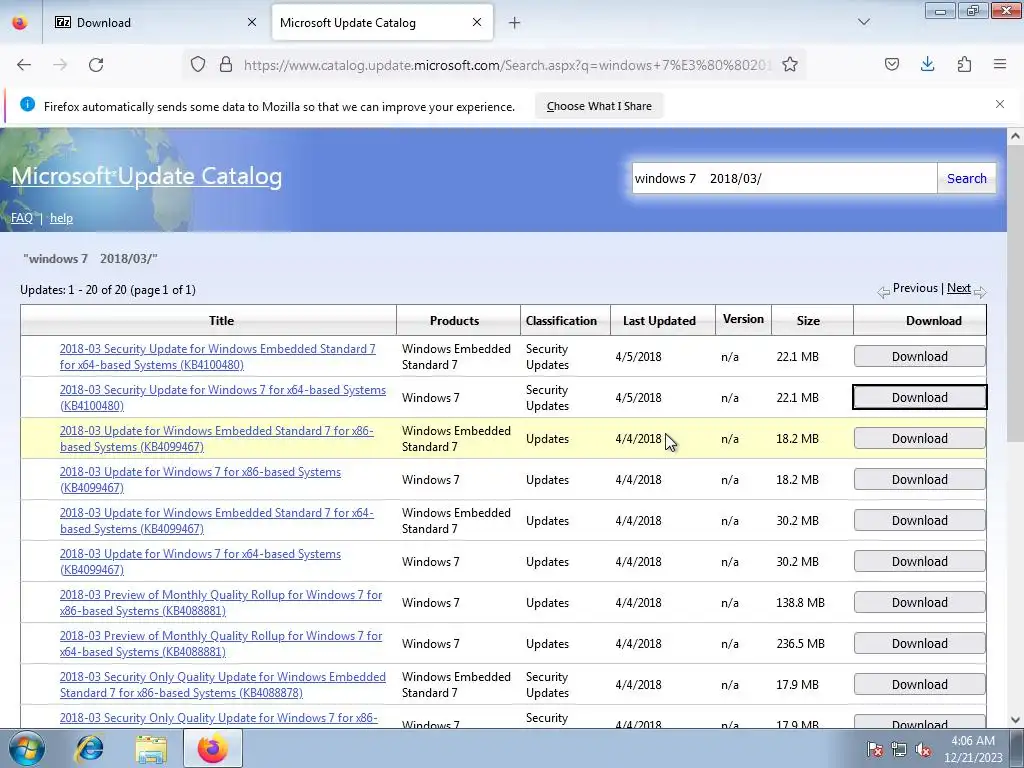
Task: Open KB4088881 Preview Rollup x64 link
Action: [221, 644]
